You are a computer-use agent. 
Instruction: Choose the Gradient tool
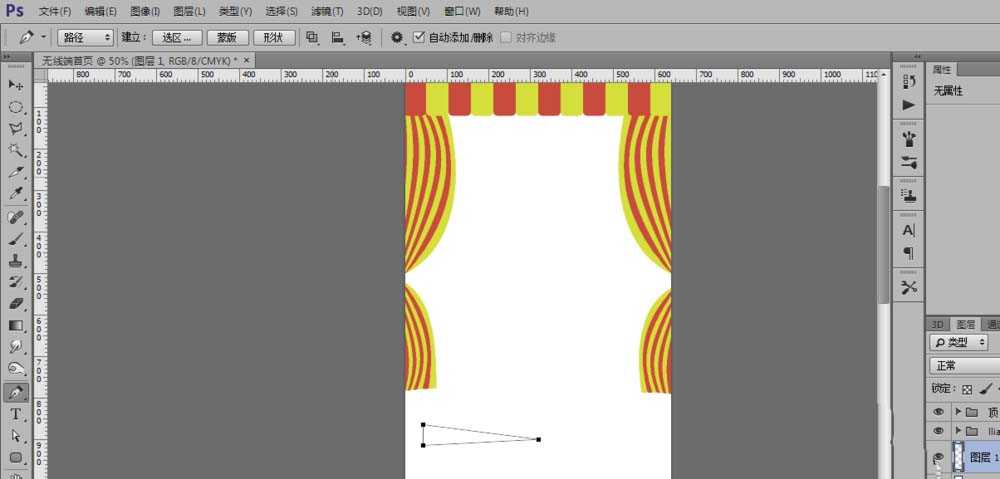click(x=16, y=325)
